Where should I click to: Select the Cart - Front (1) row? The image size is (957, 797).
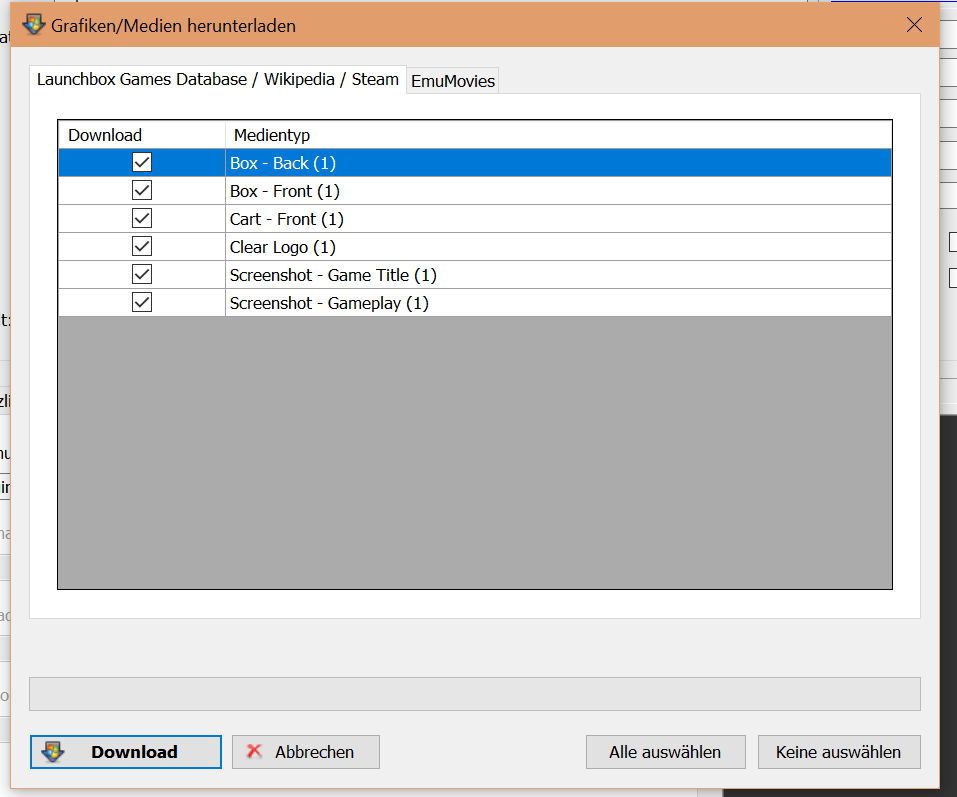pyautogui.click(x=475, y=219)
